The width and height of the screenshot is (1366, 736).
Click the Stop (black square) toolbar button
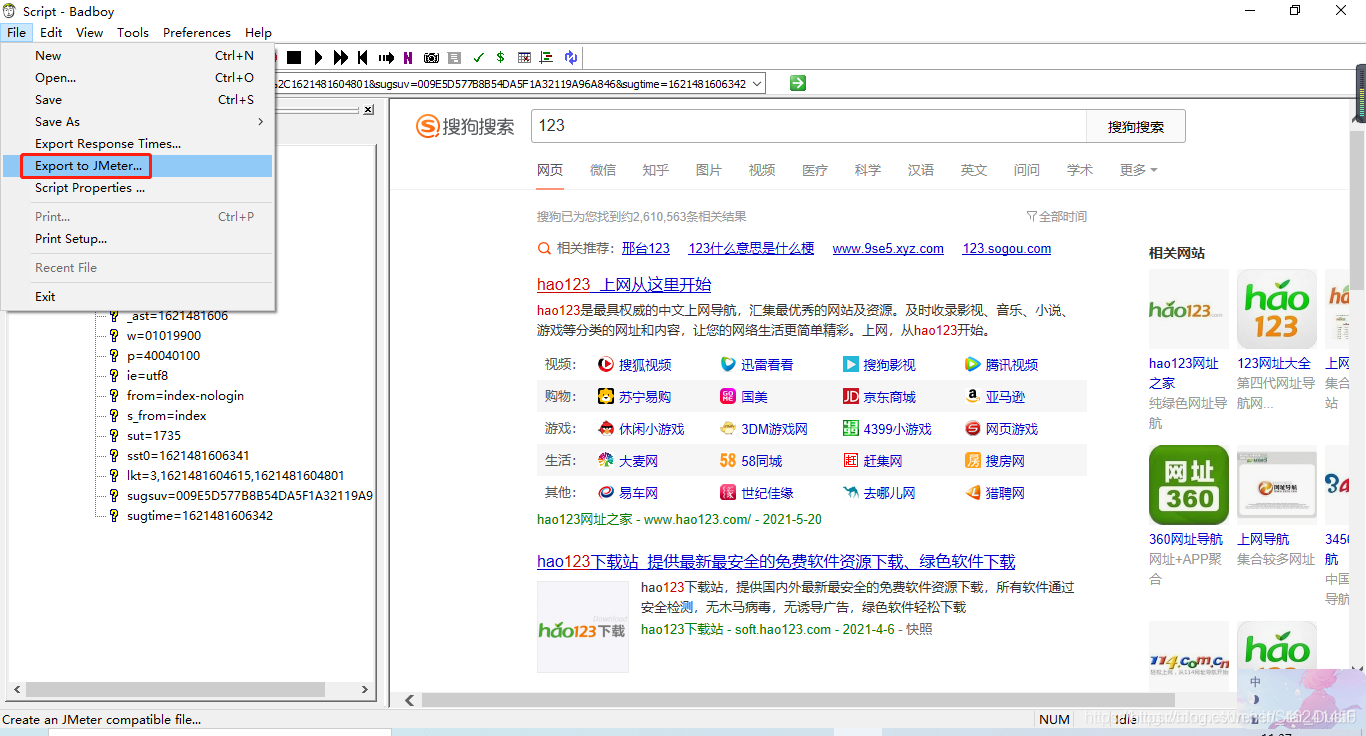point(294,58)
